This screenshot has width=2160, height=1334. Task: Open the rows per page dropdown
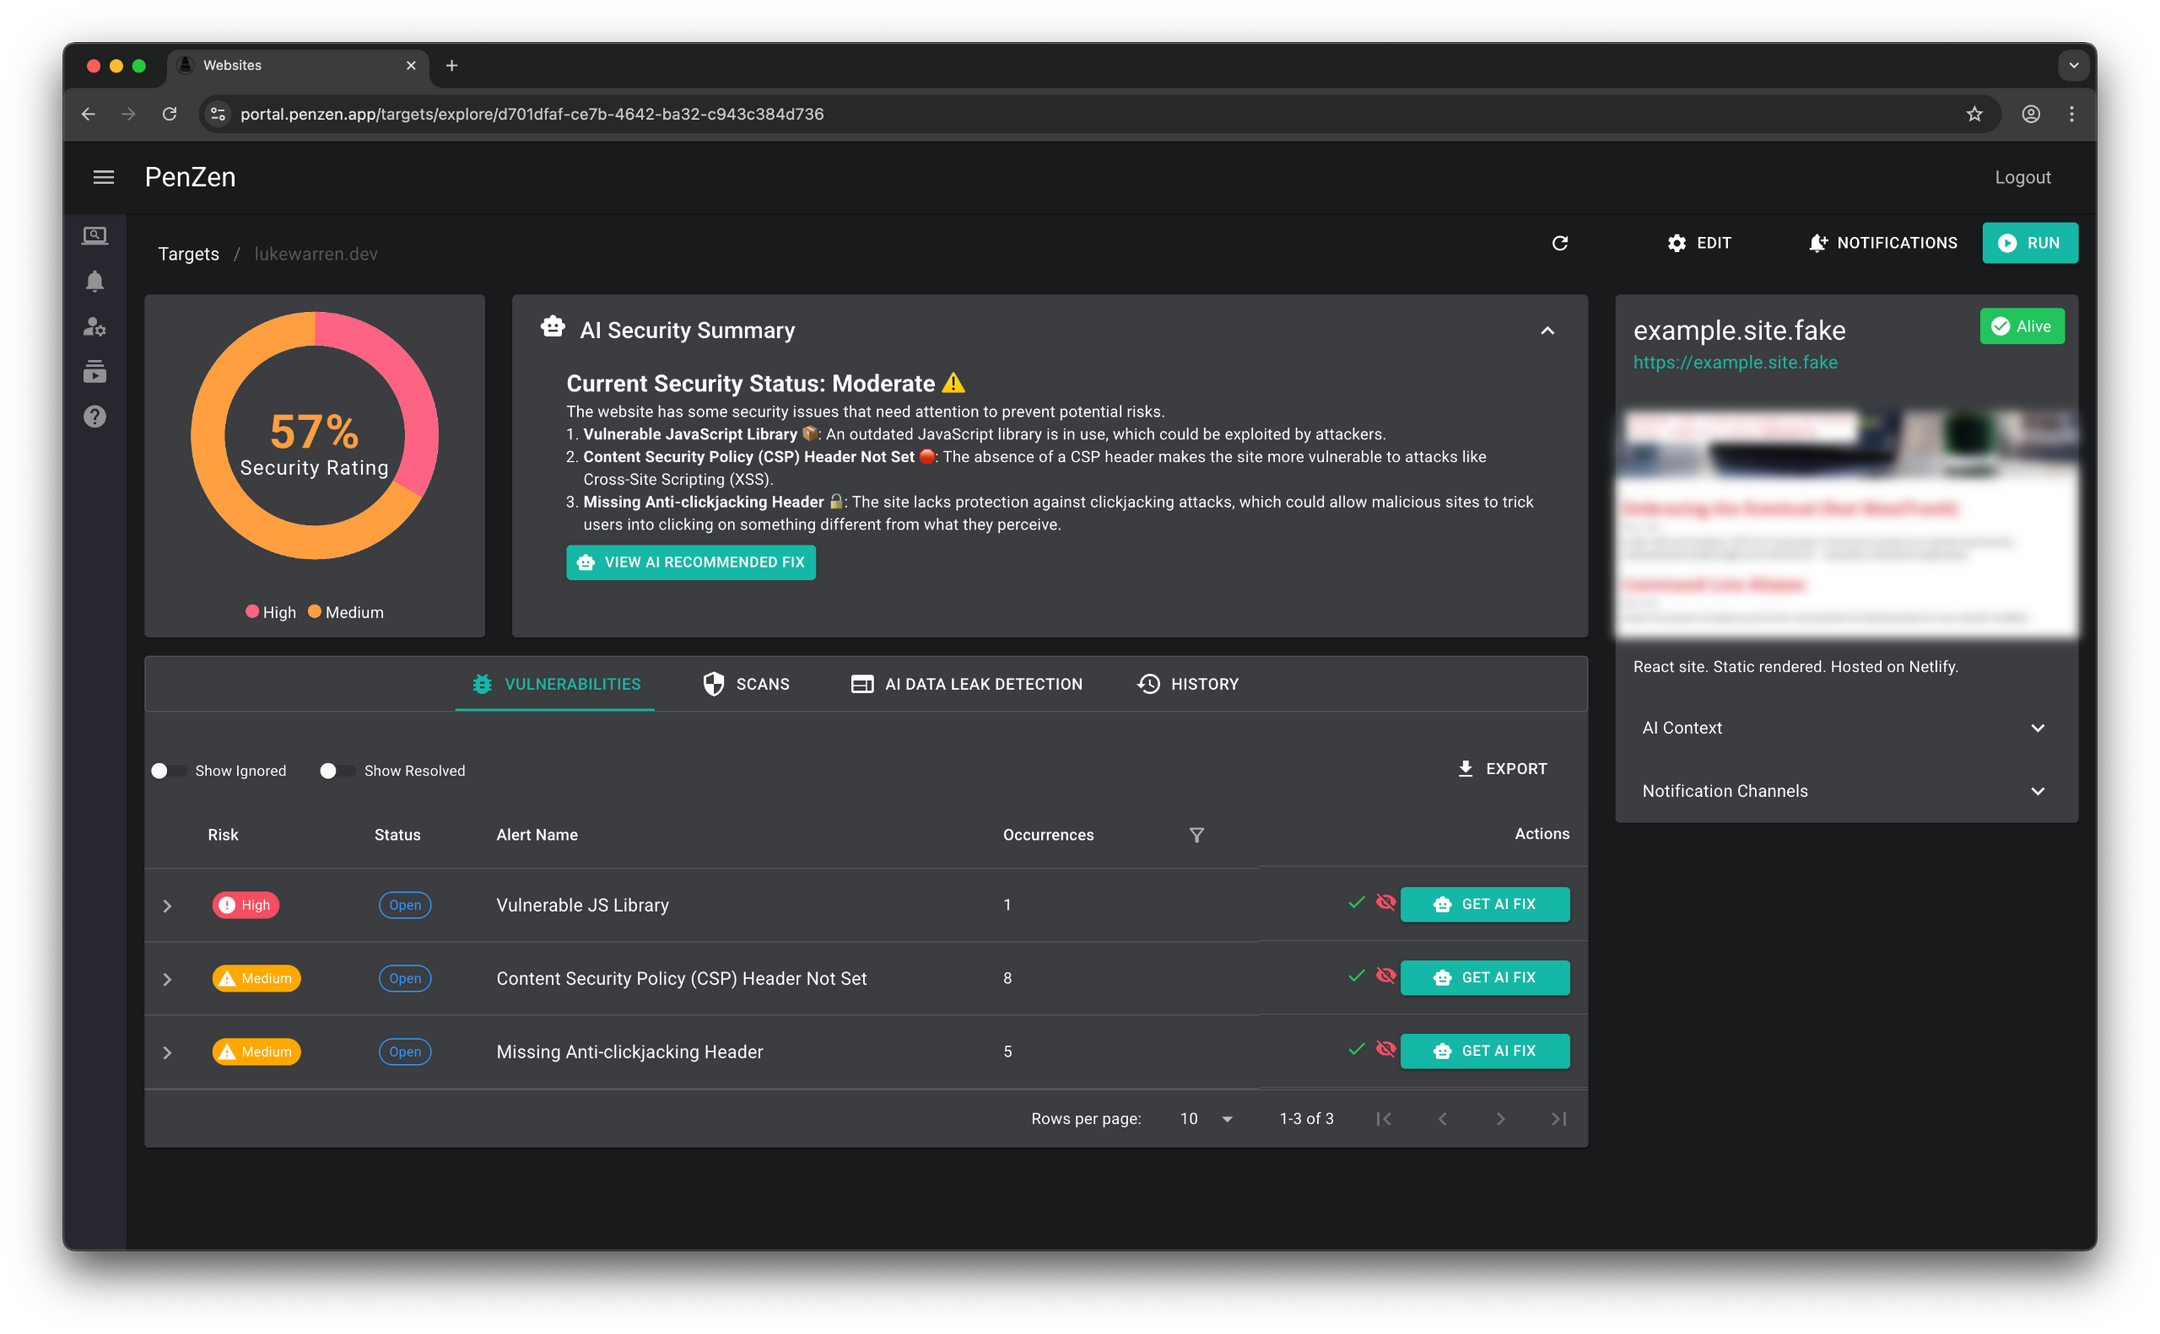1206,1119
